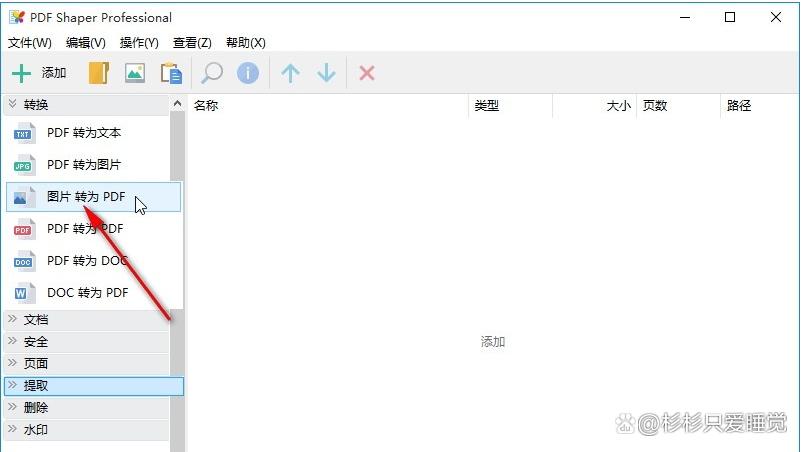Image resolution: width=803 pixels, height=452 pixels.
Task: Click the paste clipboard toolbar icon
Action: pos(171,73)
